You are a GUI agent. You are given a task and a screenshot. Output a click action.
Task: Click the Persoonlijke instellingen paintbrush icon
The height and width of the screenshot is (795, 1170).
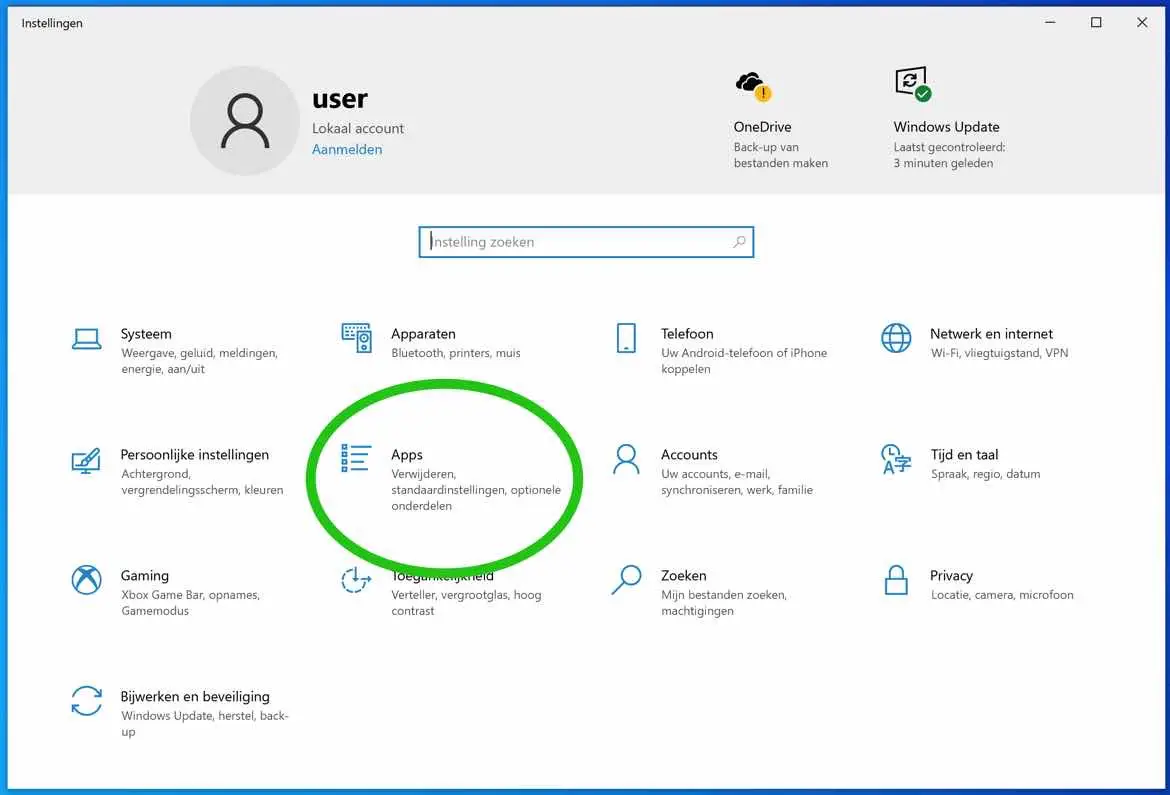(x=86, y=460)
